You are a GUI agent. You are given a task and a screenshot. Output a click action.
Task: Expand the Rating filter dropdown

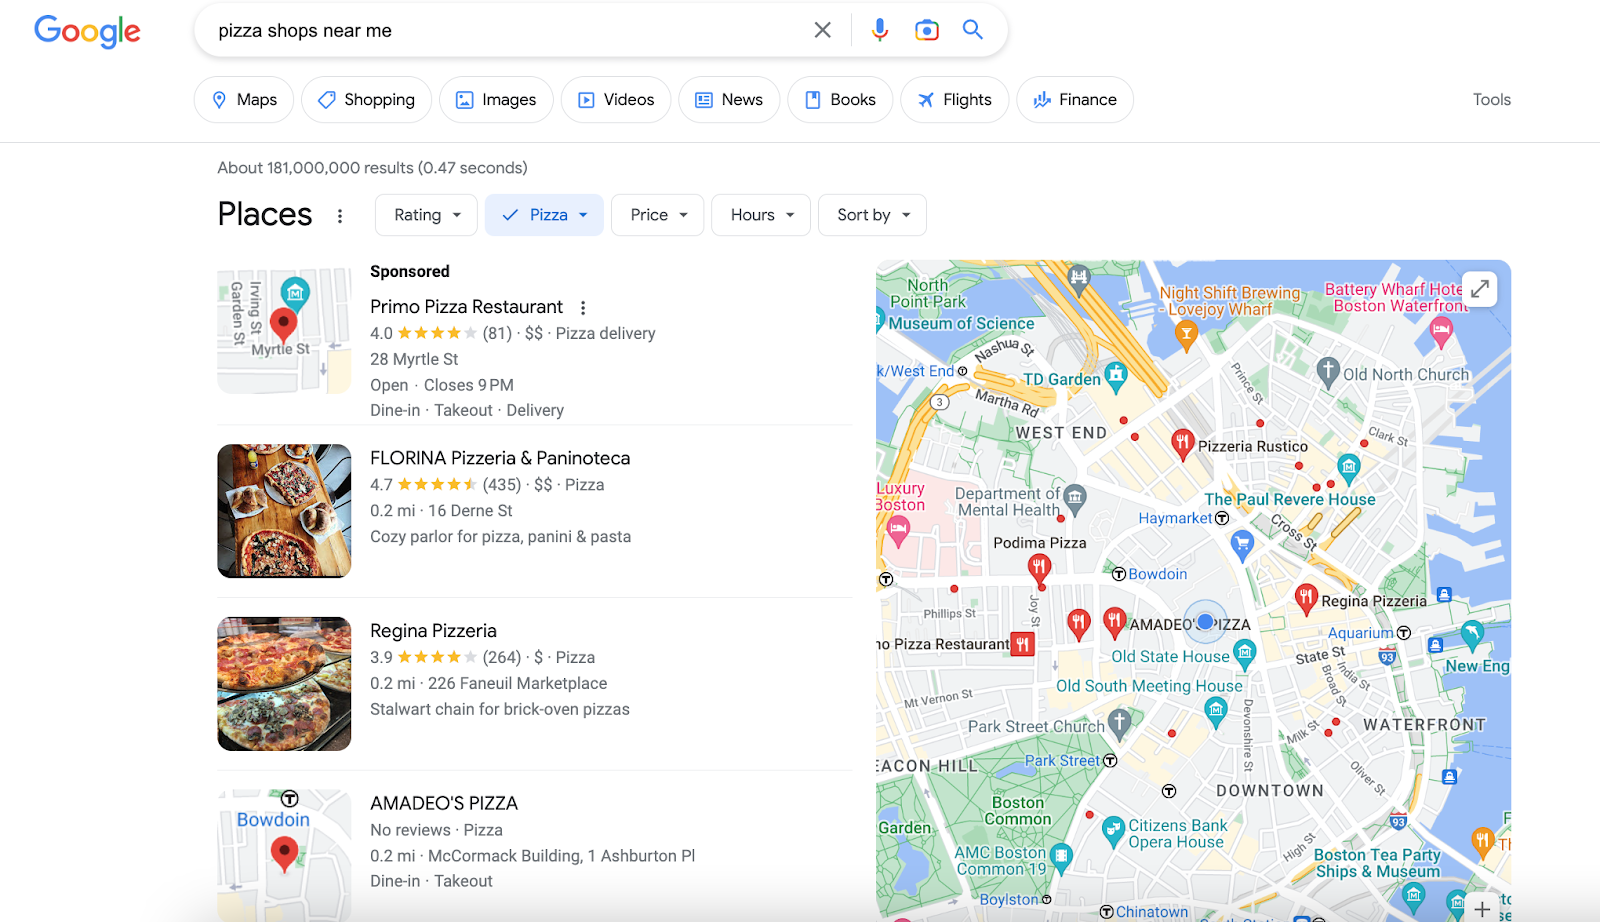(x=426, y=215)
